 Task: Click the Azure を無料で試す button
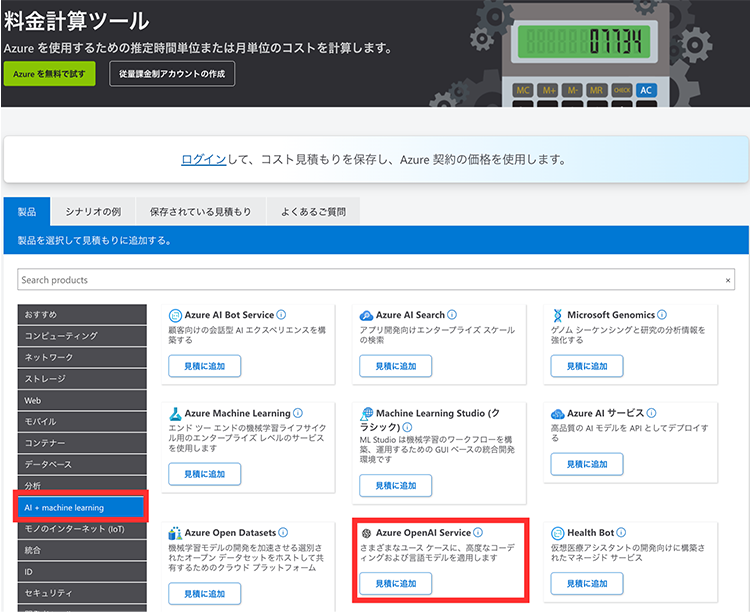tap(49, 74)
